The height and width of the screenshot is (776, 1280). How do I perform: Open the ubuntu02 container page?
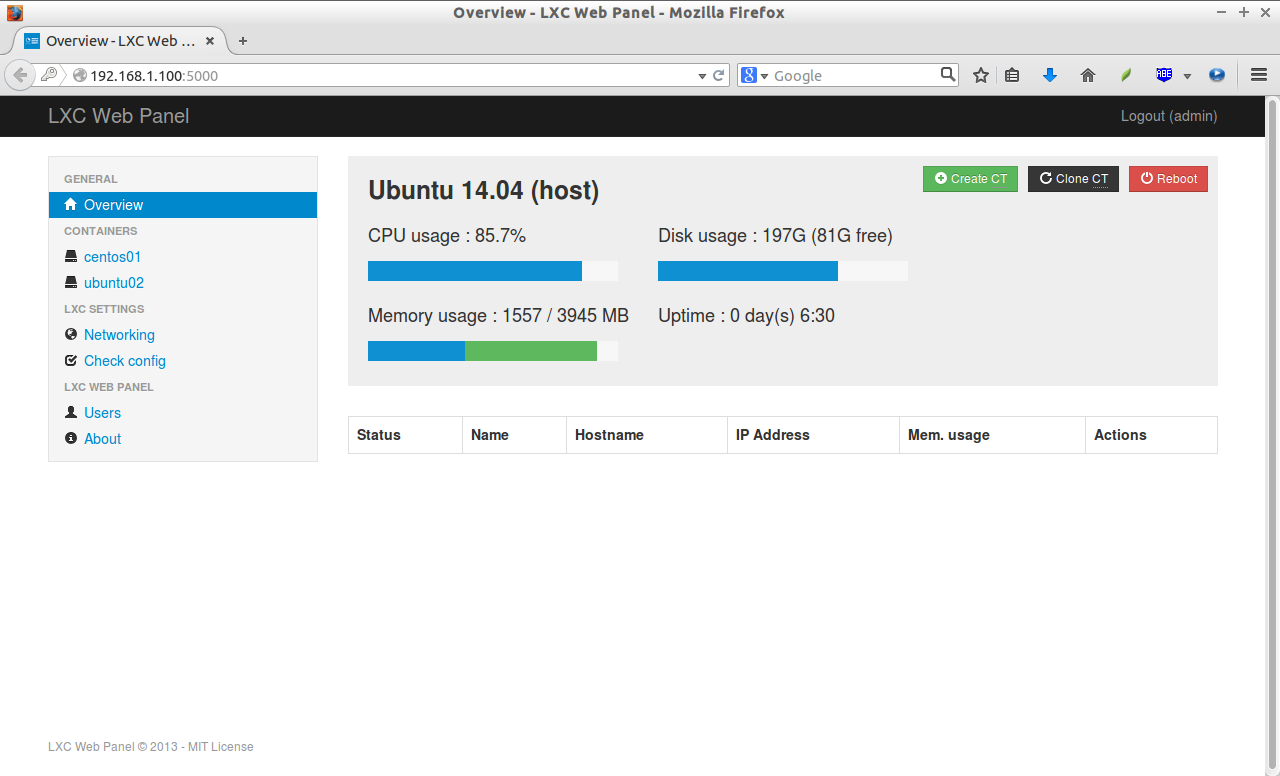114,283
